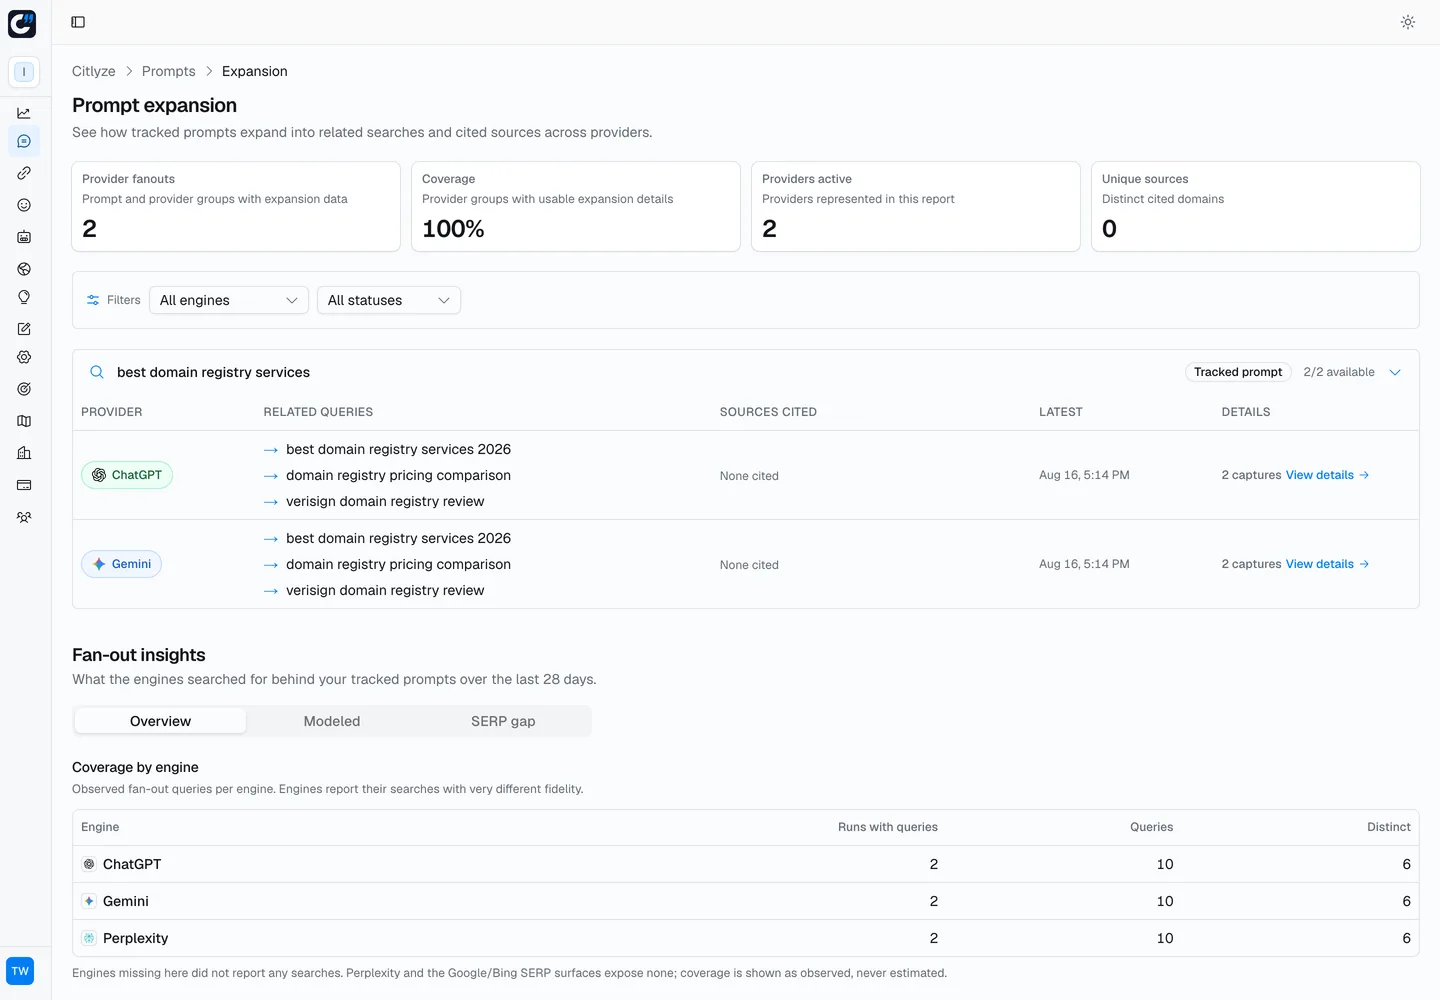Click the 2/2 available label
The image size is (1440, 1000).
point(1339,372)
